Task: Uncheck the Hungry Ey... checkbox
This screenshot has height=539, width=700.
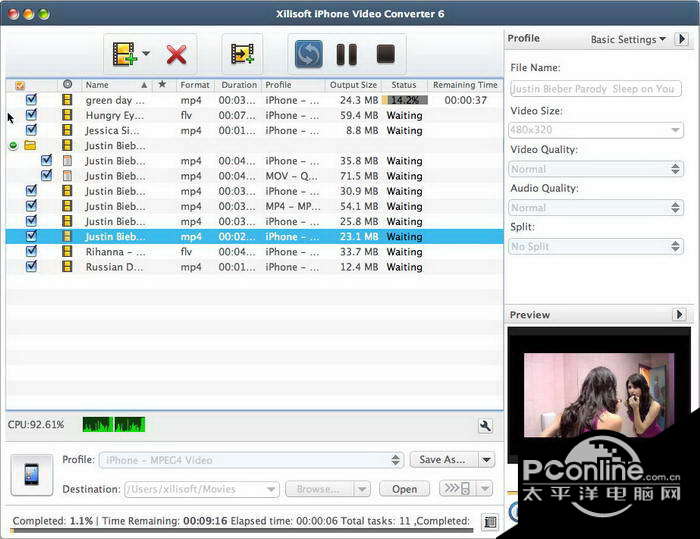Action: [x=31, y=114]
